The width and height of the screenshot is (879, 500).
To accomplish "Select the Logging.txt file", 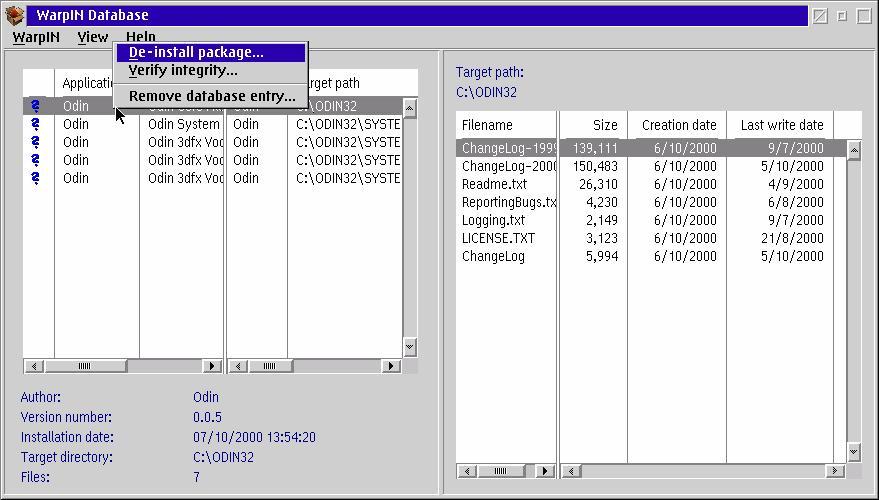I will click(x=493, y=220).
